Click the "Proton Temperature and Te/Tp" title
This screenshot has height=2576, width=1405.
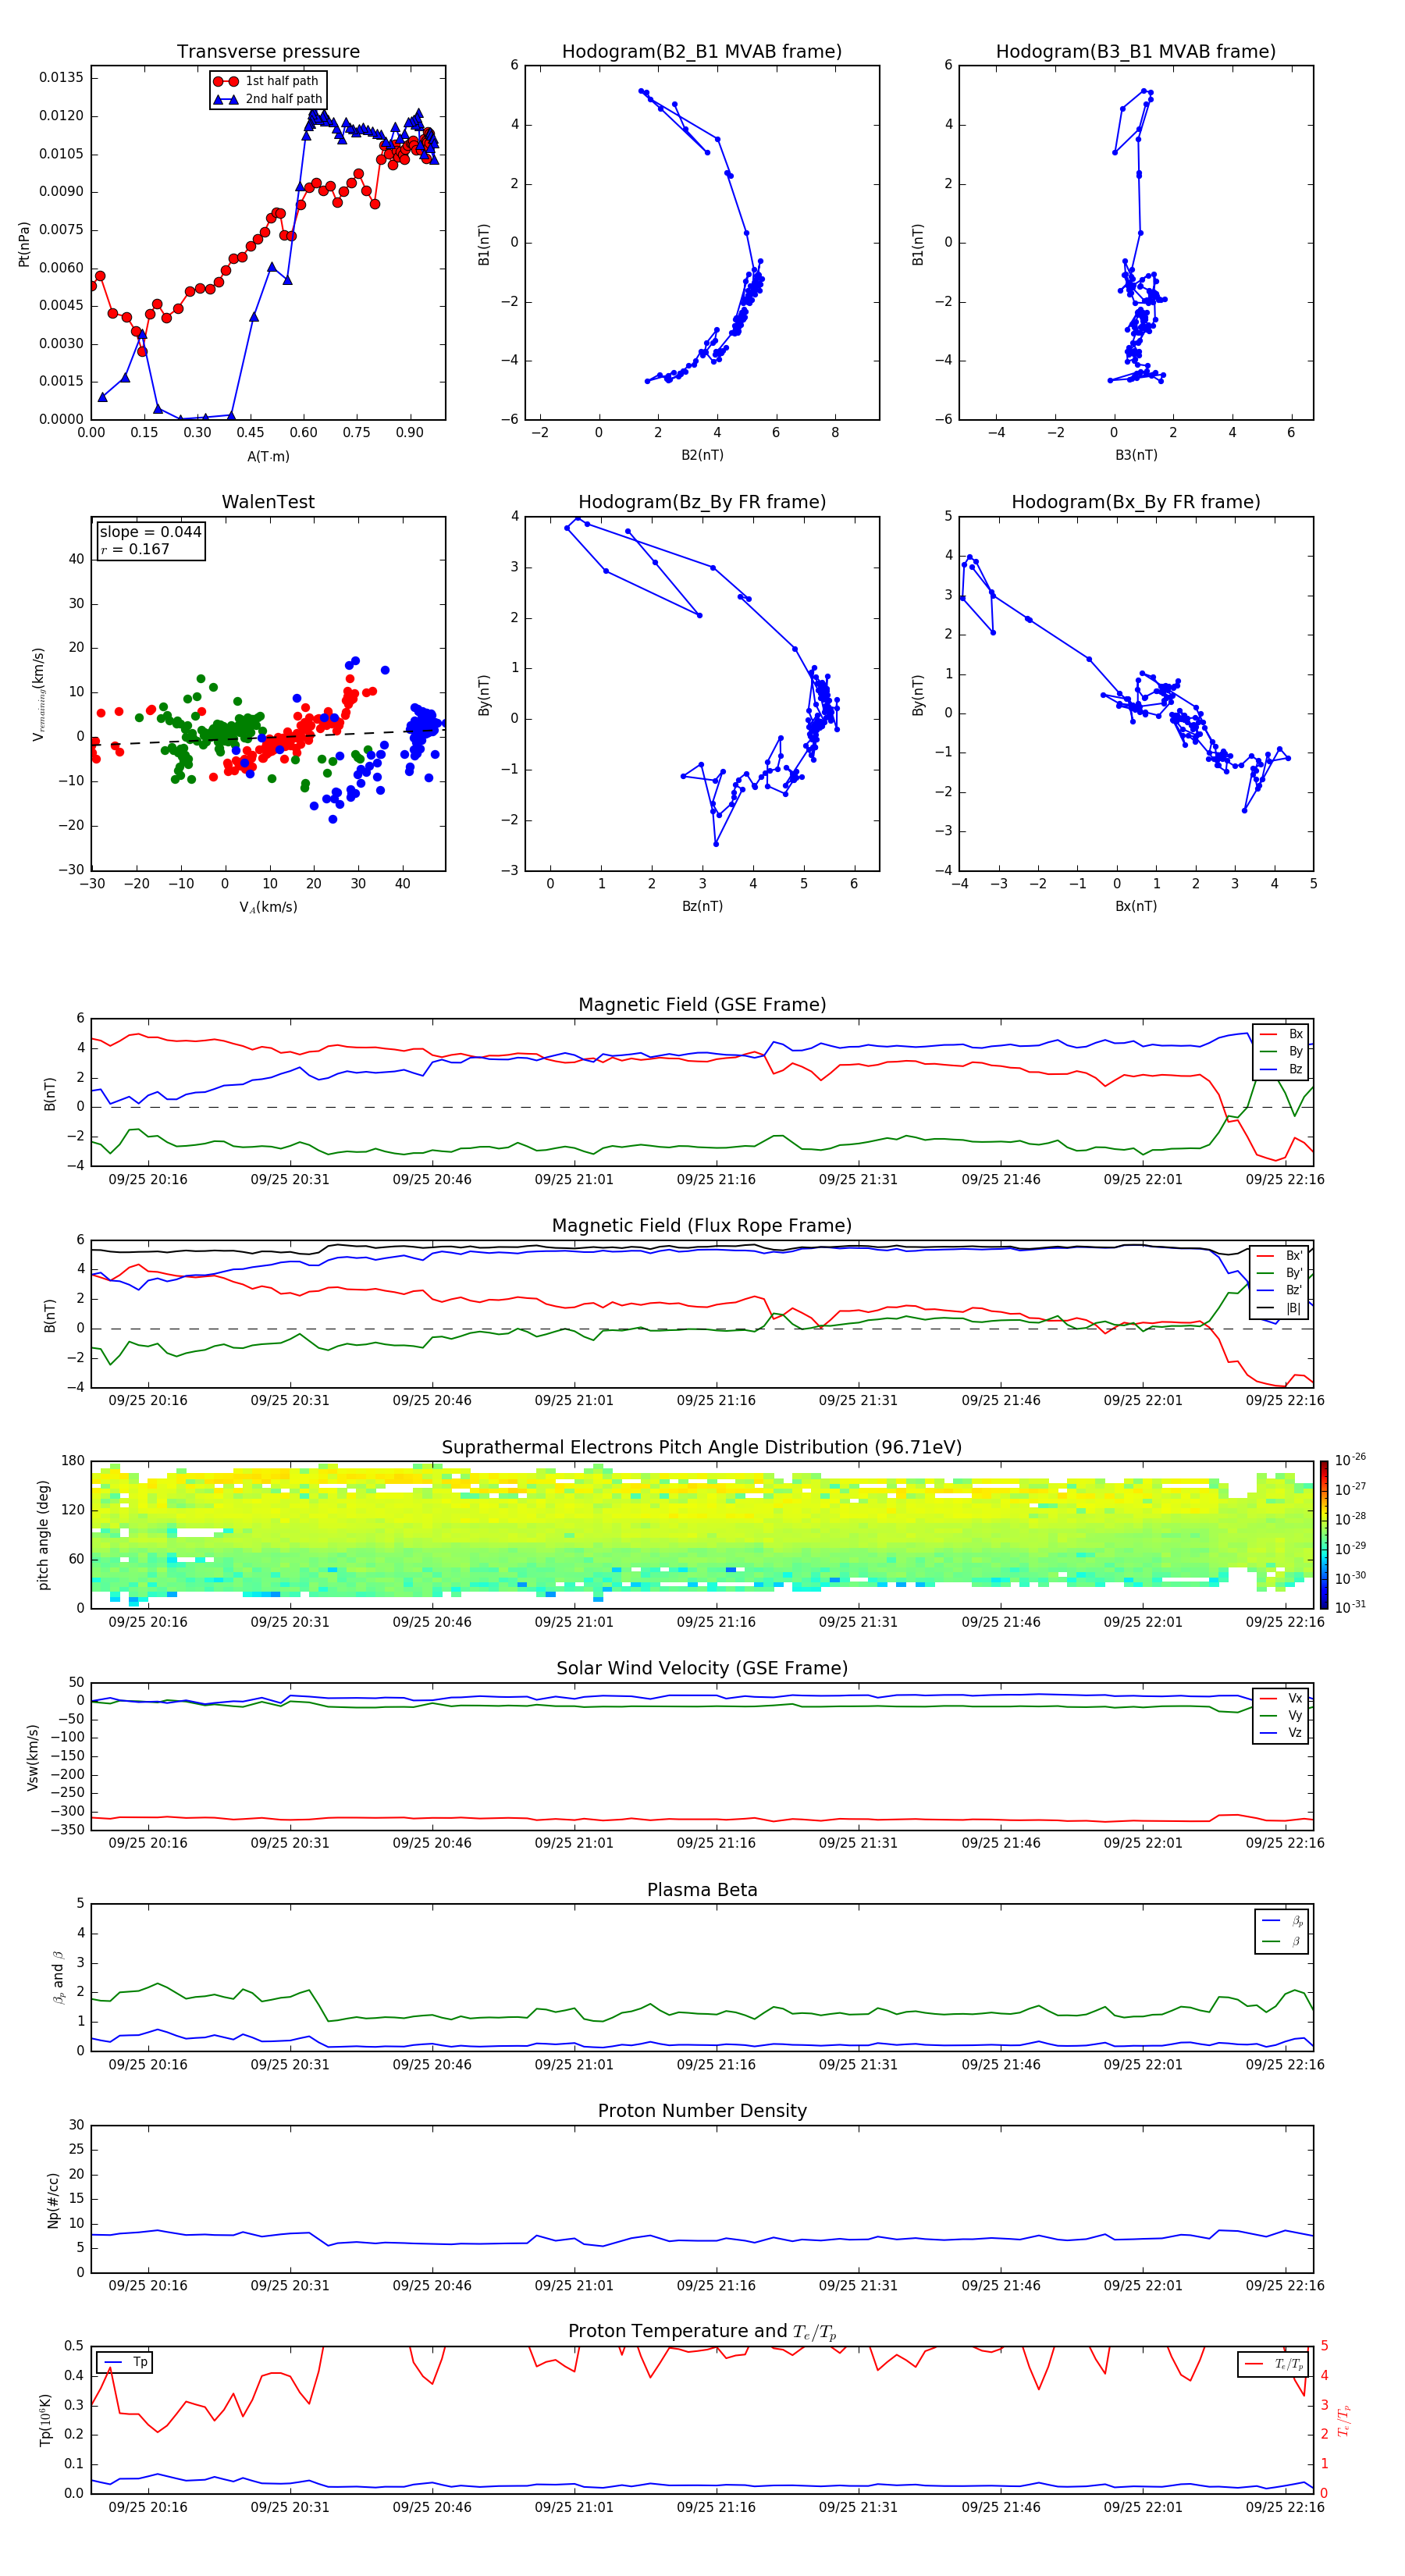pos(702,2331)
